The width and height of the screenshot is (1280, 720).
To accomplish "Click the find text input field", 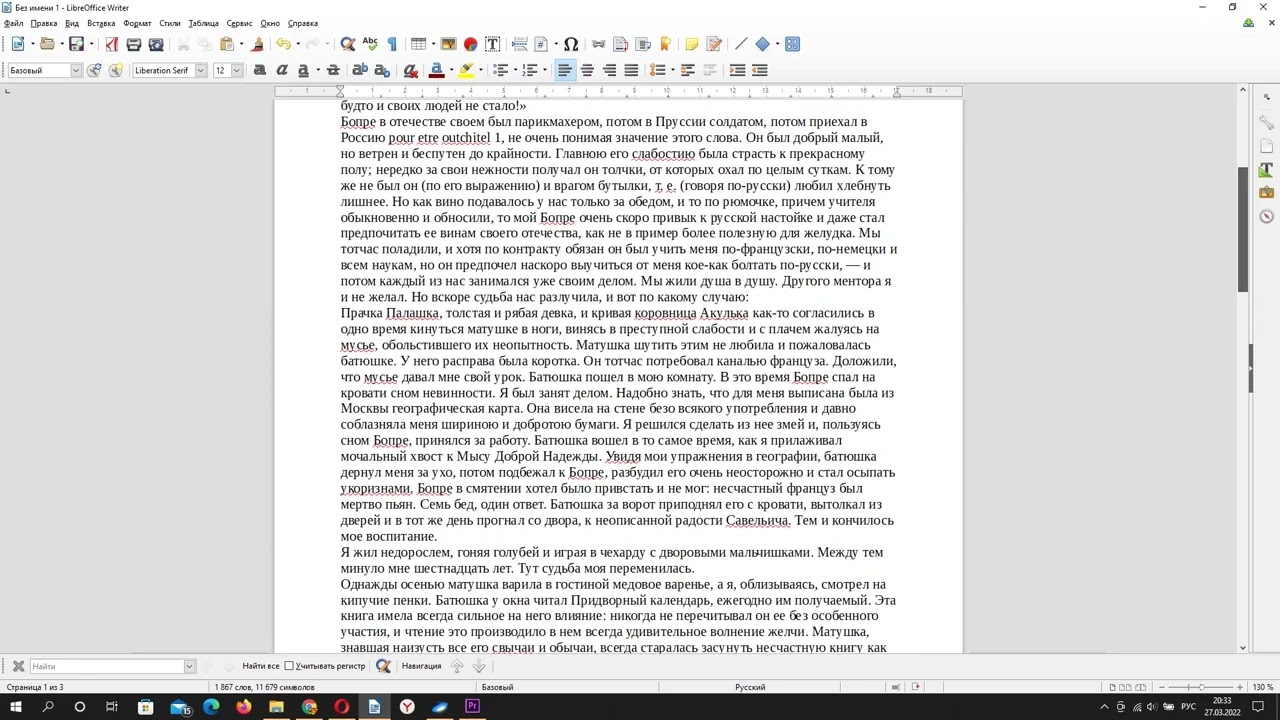I will [x=106, y=666].
